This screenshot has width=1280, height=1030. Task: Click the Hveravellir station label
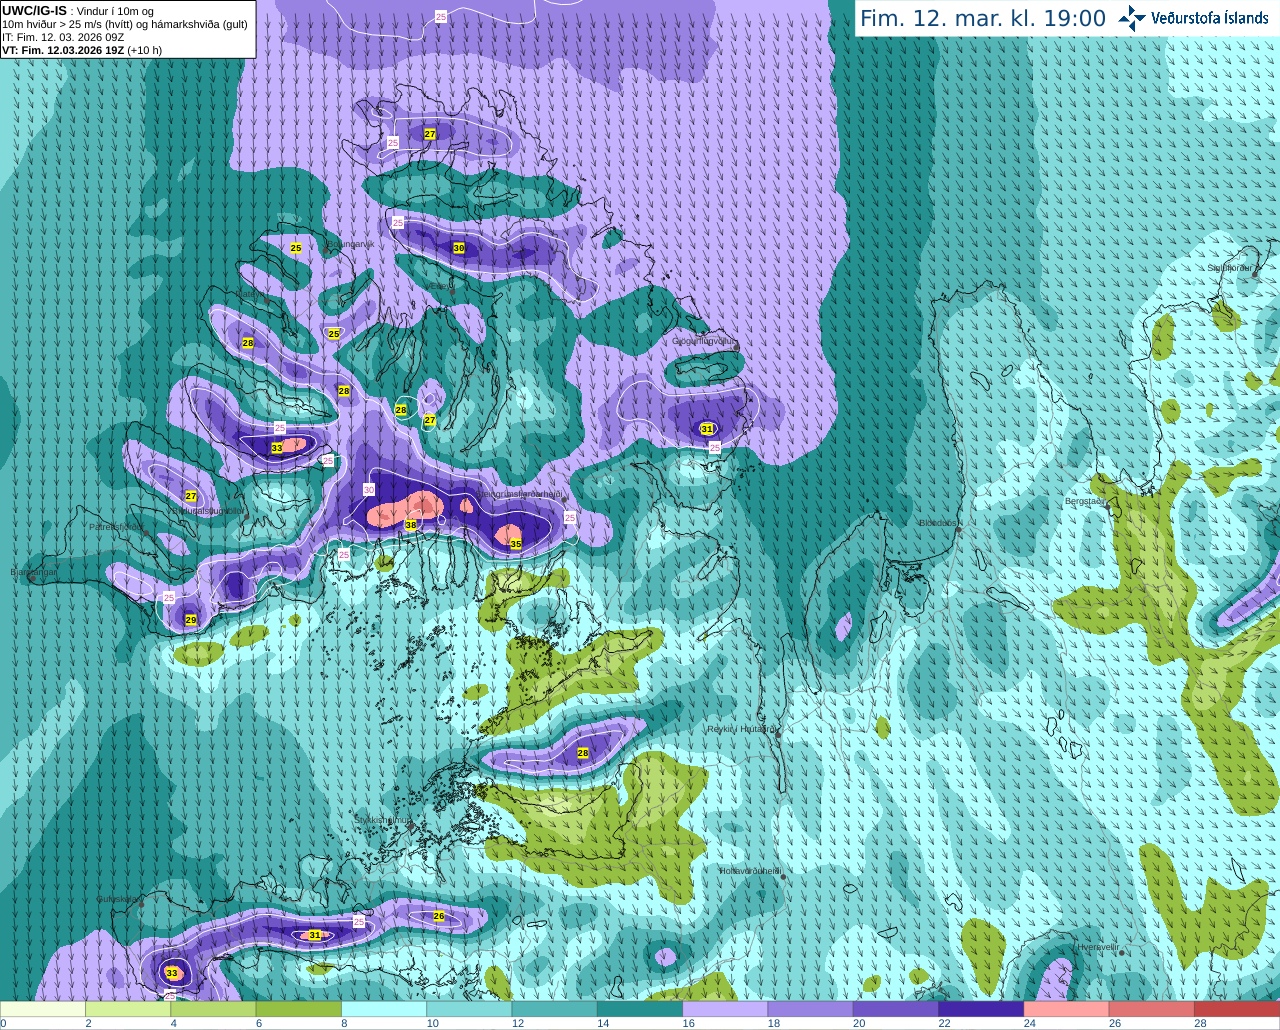[x=1098, y=946]
